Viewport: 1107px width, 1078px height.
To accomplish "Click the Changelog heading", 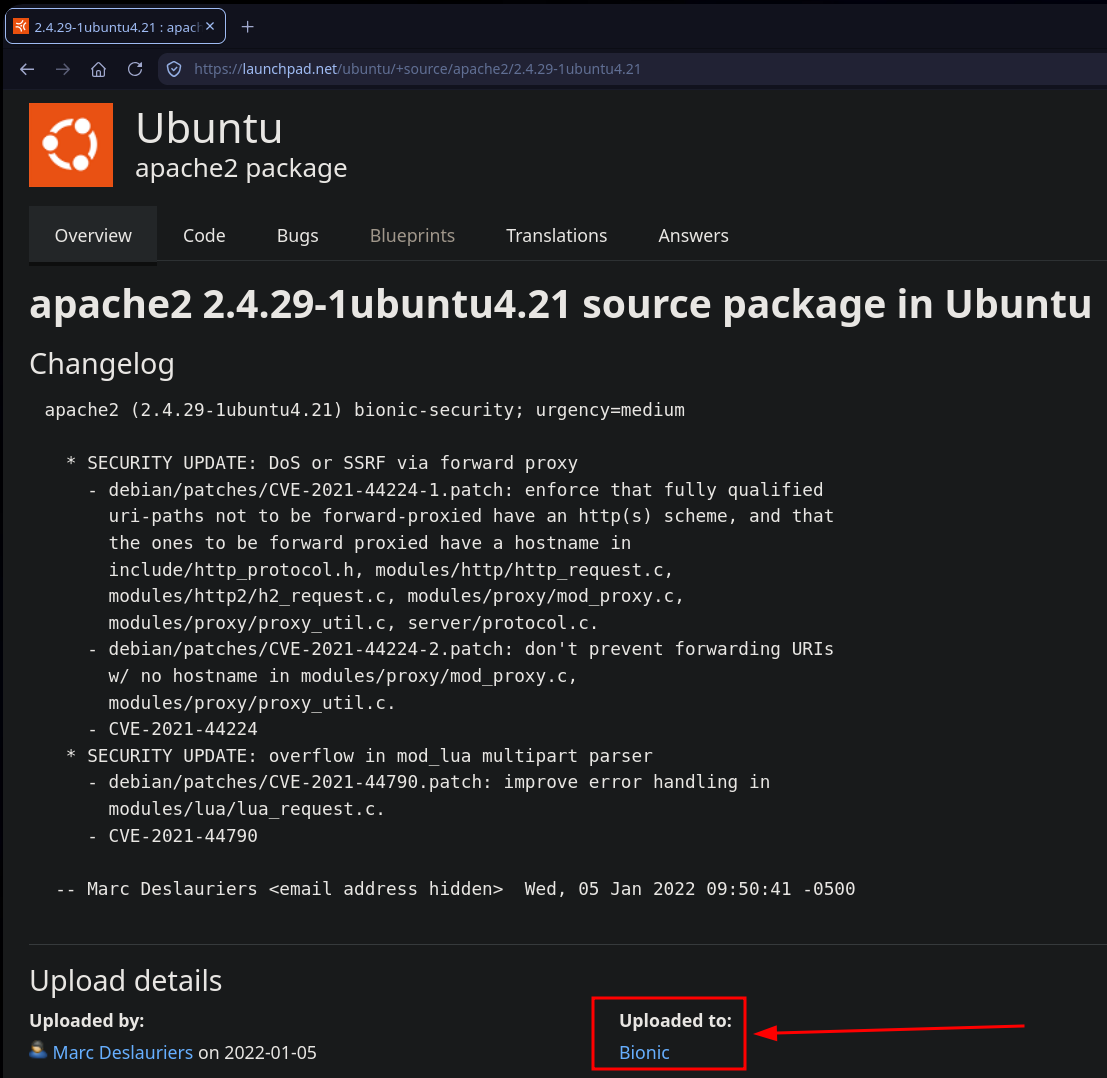I will coord(102,364).
